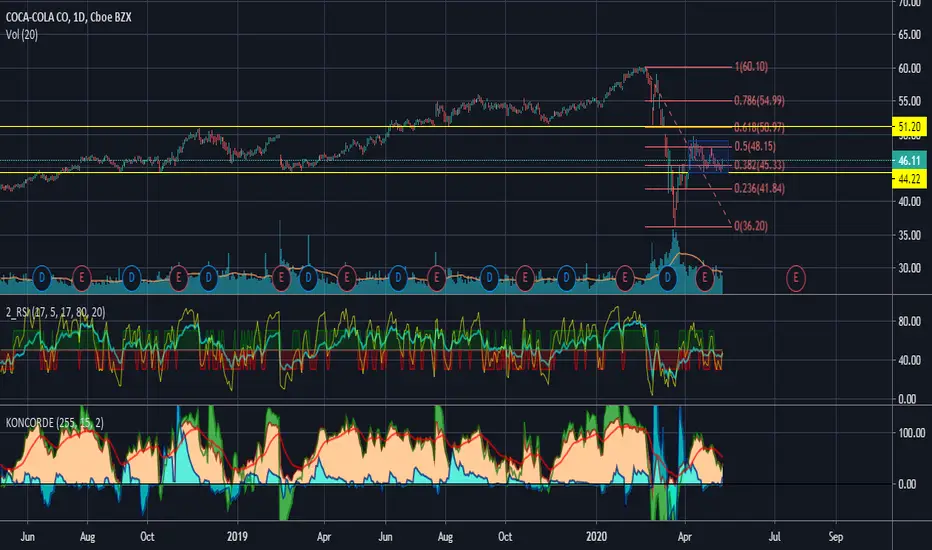Click the dividend D marker under the March 2020 volume spike
Viewport: 932px width, 550px height.
pos(667,277)
